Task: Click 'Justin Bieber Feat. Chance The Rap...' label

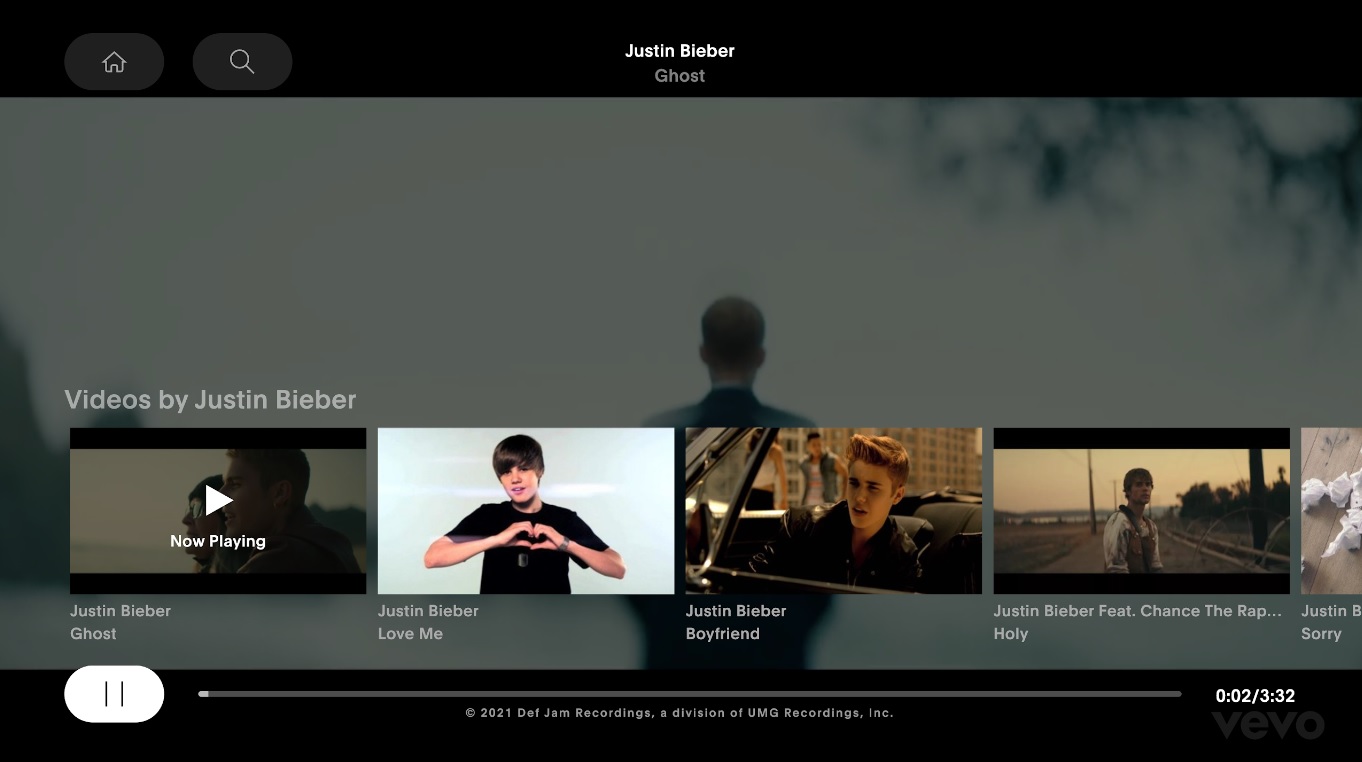Action: pos(1138,611)
